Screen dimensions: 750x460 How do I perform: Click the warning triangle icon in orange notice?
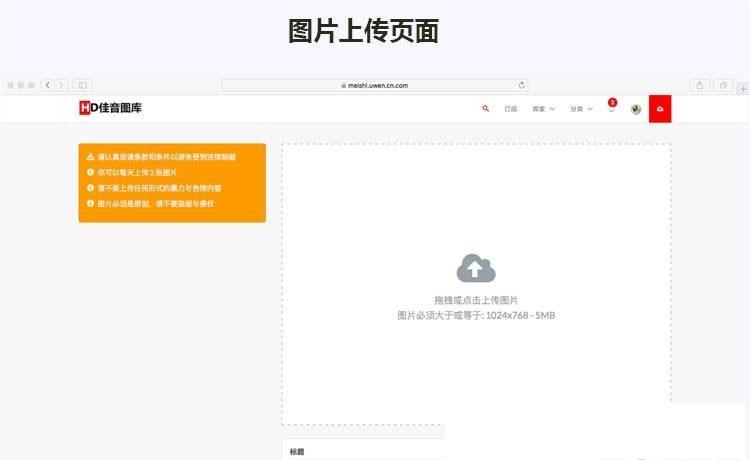[x=90, y=157]
